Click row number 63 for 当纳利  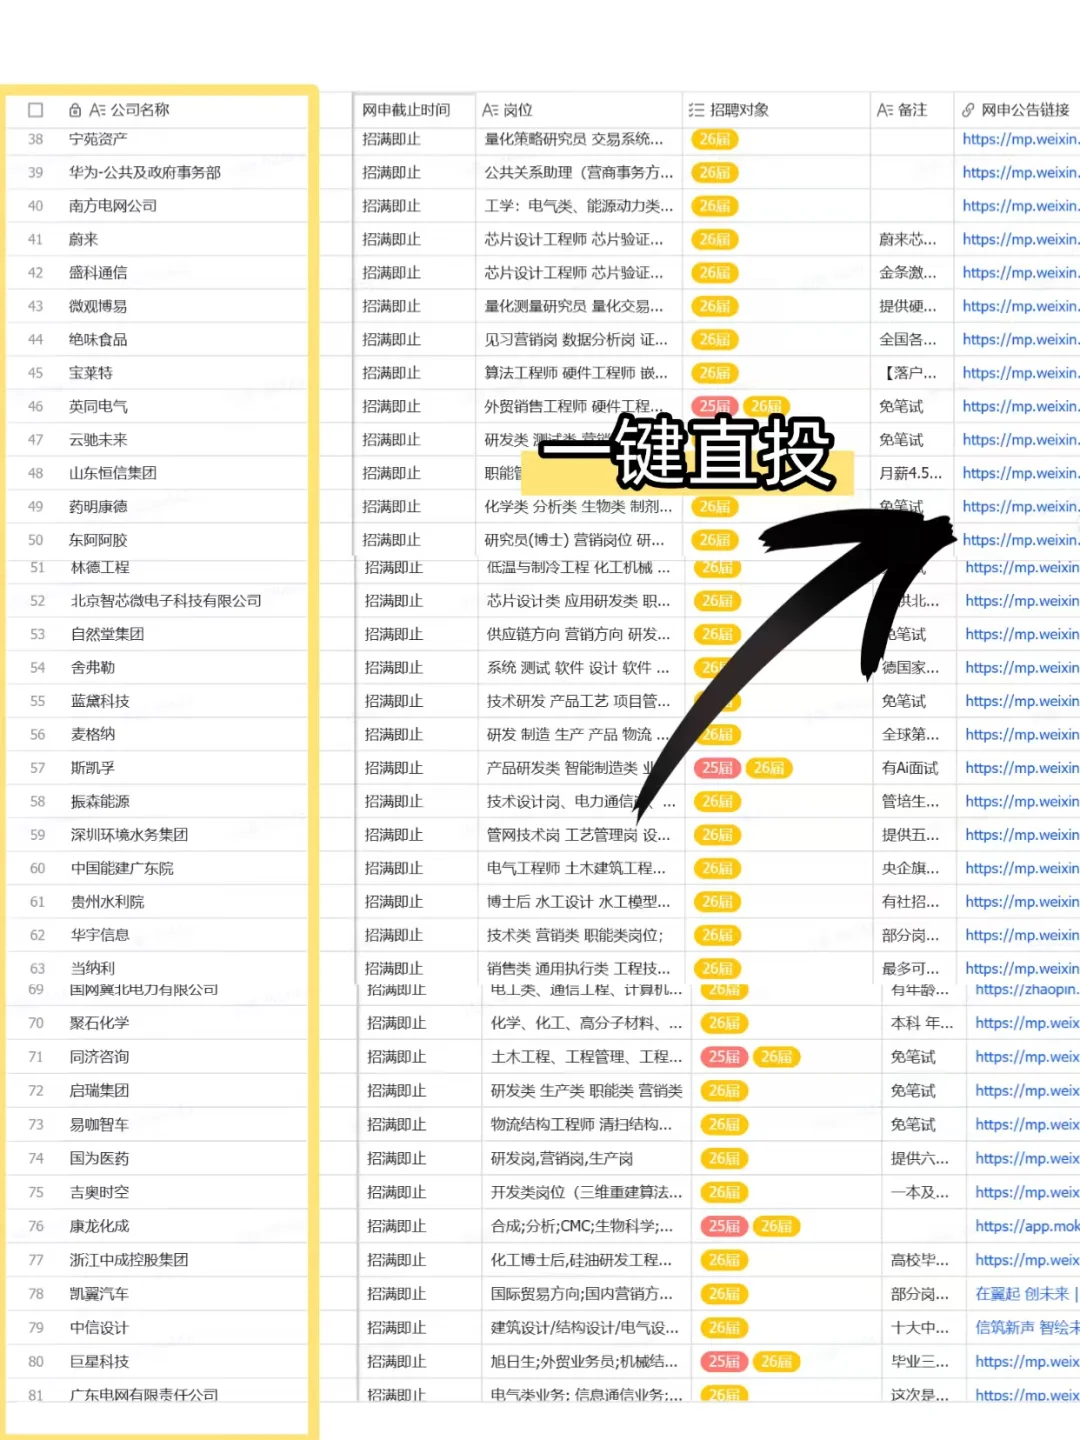click(x=37, y=968)
